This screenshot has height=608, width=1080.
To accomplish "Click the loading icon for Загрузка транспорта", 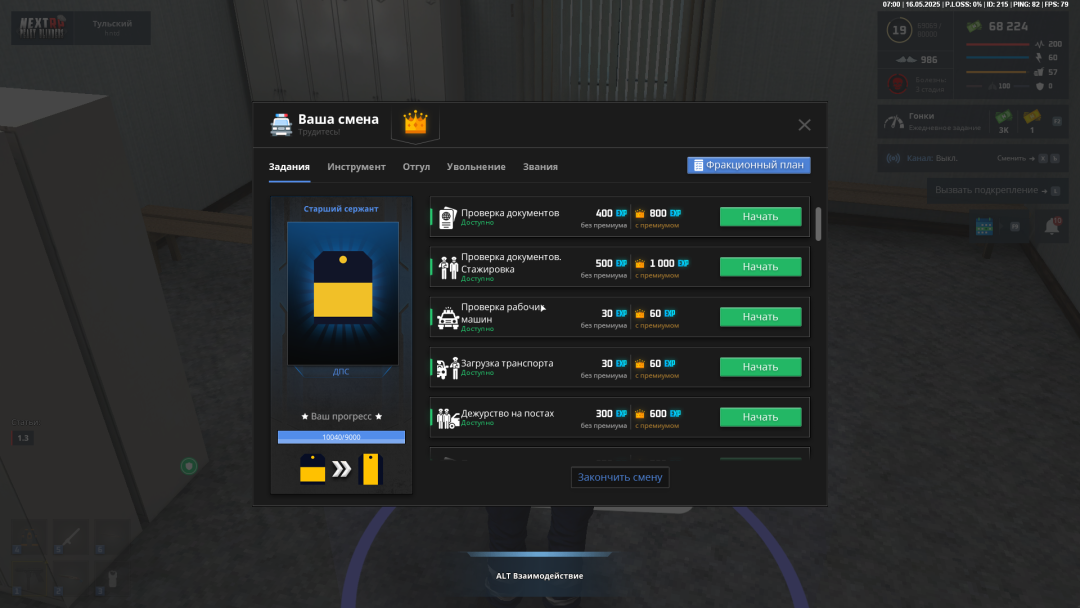I will tap(448, 368).
